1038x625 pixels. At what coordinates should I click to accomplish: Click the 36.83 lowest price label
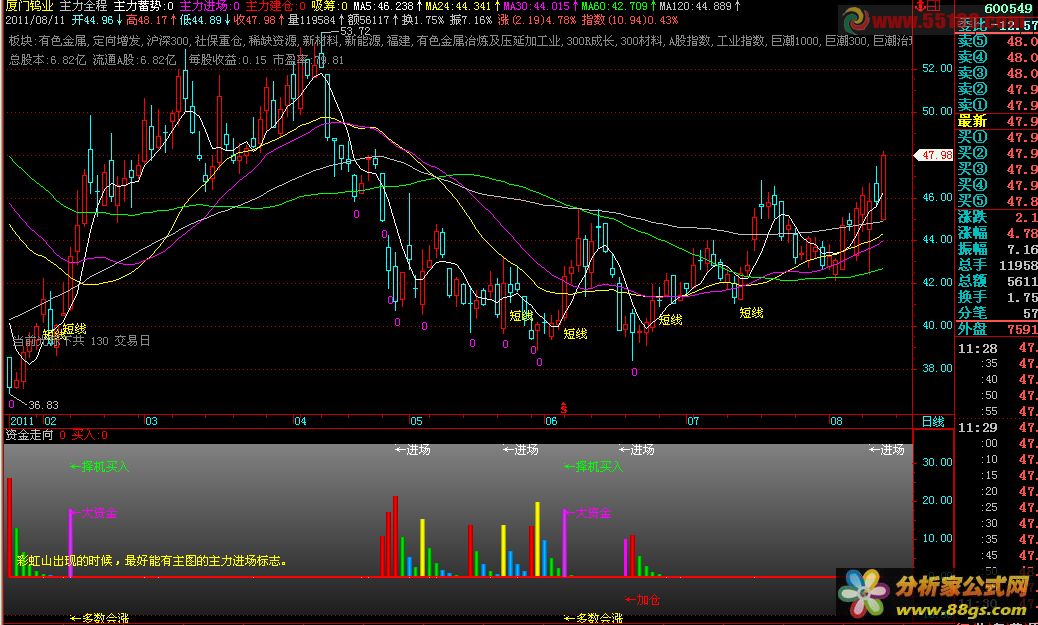click(x=43, y=405)
